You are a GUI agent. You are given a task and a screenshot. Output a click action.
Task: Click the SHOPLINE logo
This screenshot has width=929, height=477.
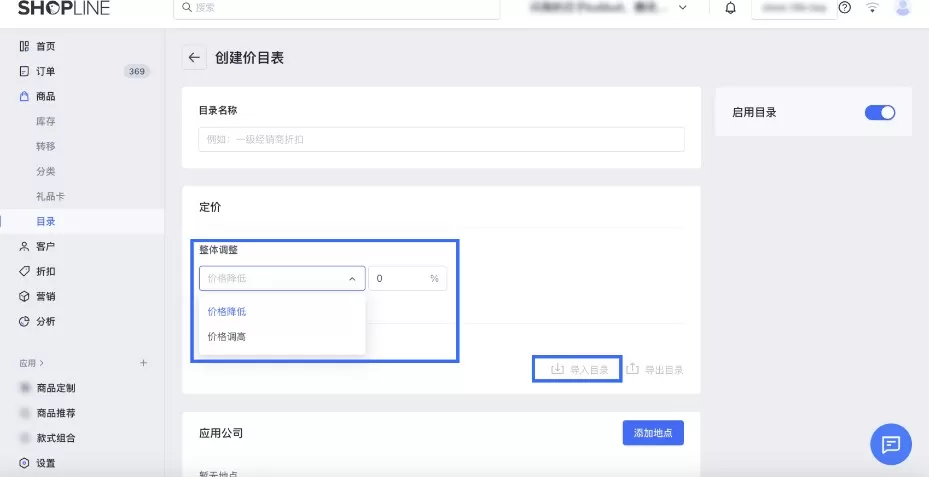(x=63, y=8)
